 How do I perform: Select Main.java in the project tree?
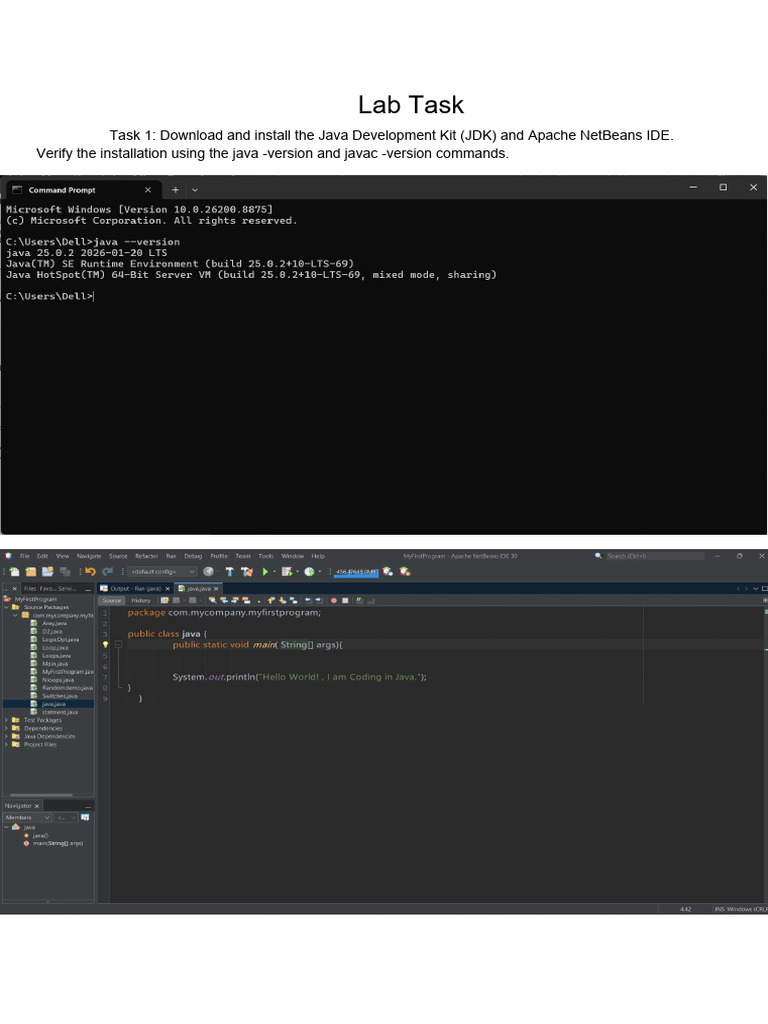tap(55, 664)
